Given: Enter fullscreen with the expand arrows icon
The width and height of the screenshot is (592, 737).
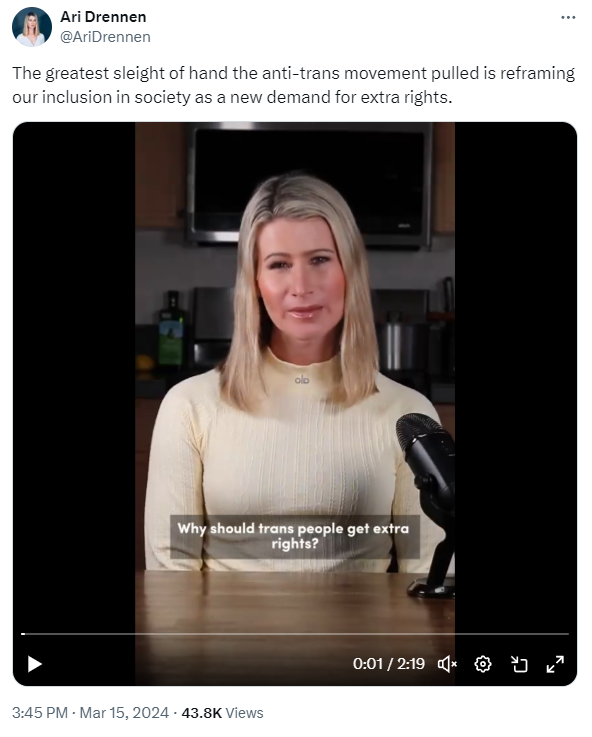Looking at the screenshot, I should [555, 664].
